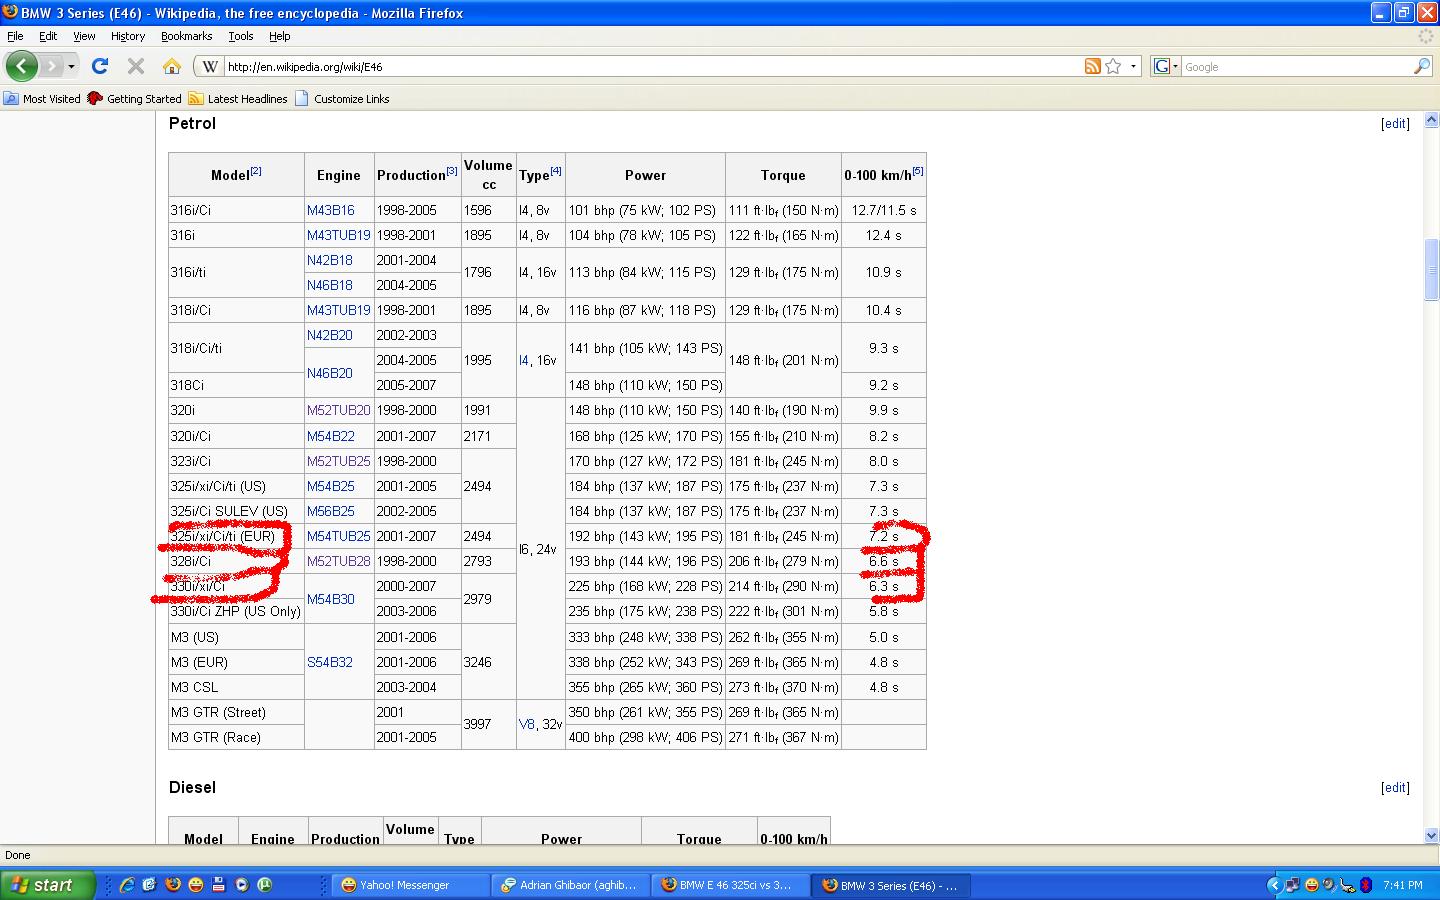This screenshot has width=1440, height=900.
Task: Click the magnifier search icon
Action: coord(1421,66)
